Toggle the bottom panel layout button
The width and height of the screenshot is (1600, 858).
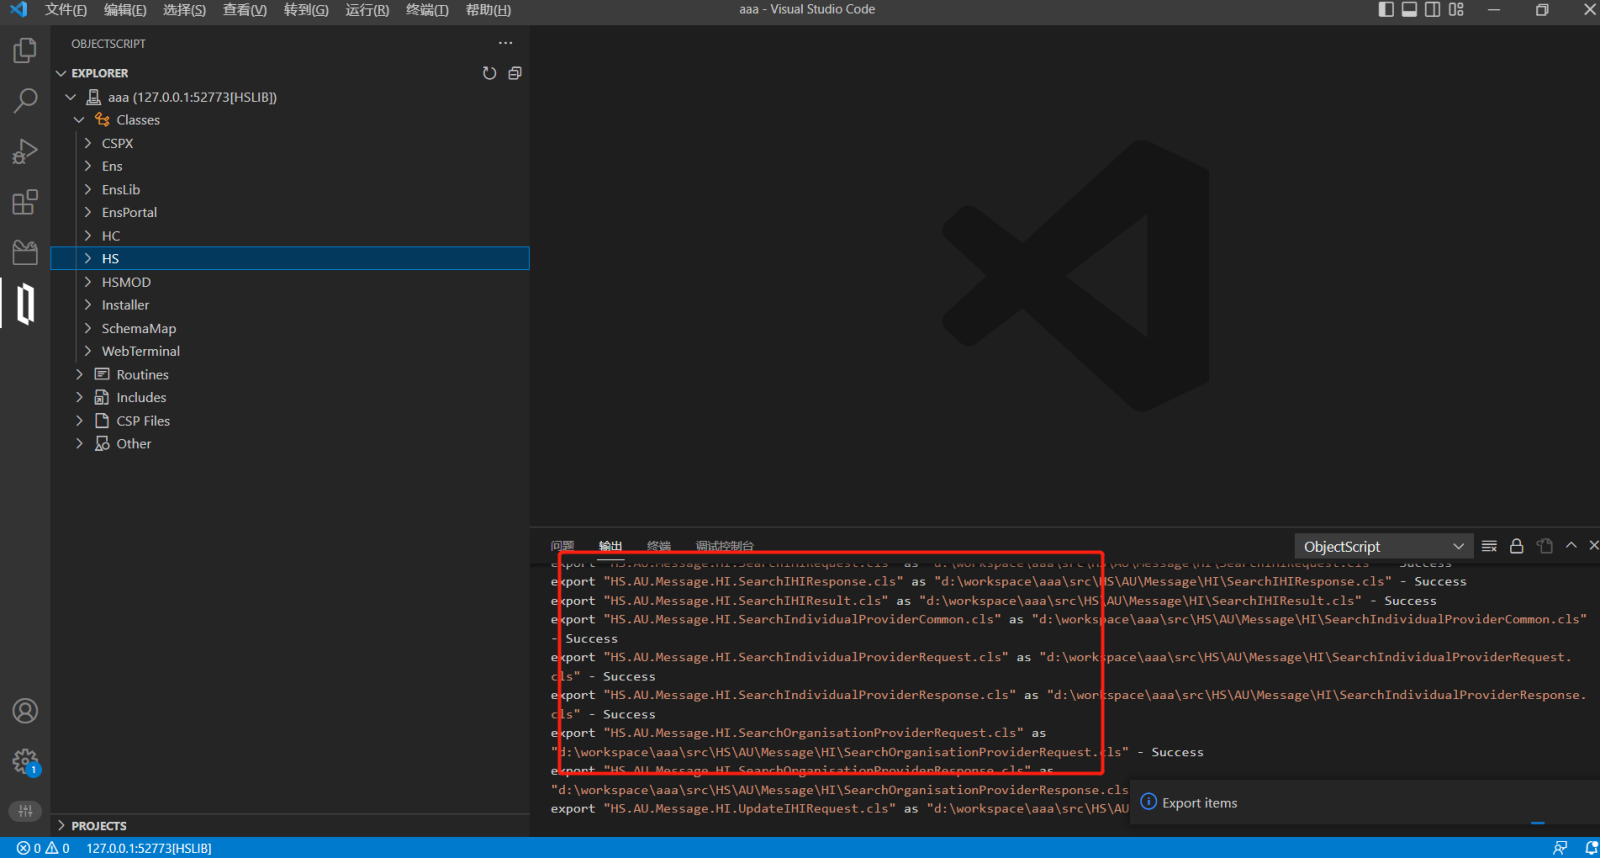1409,10
